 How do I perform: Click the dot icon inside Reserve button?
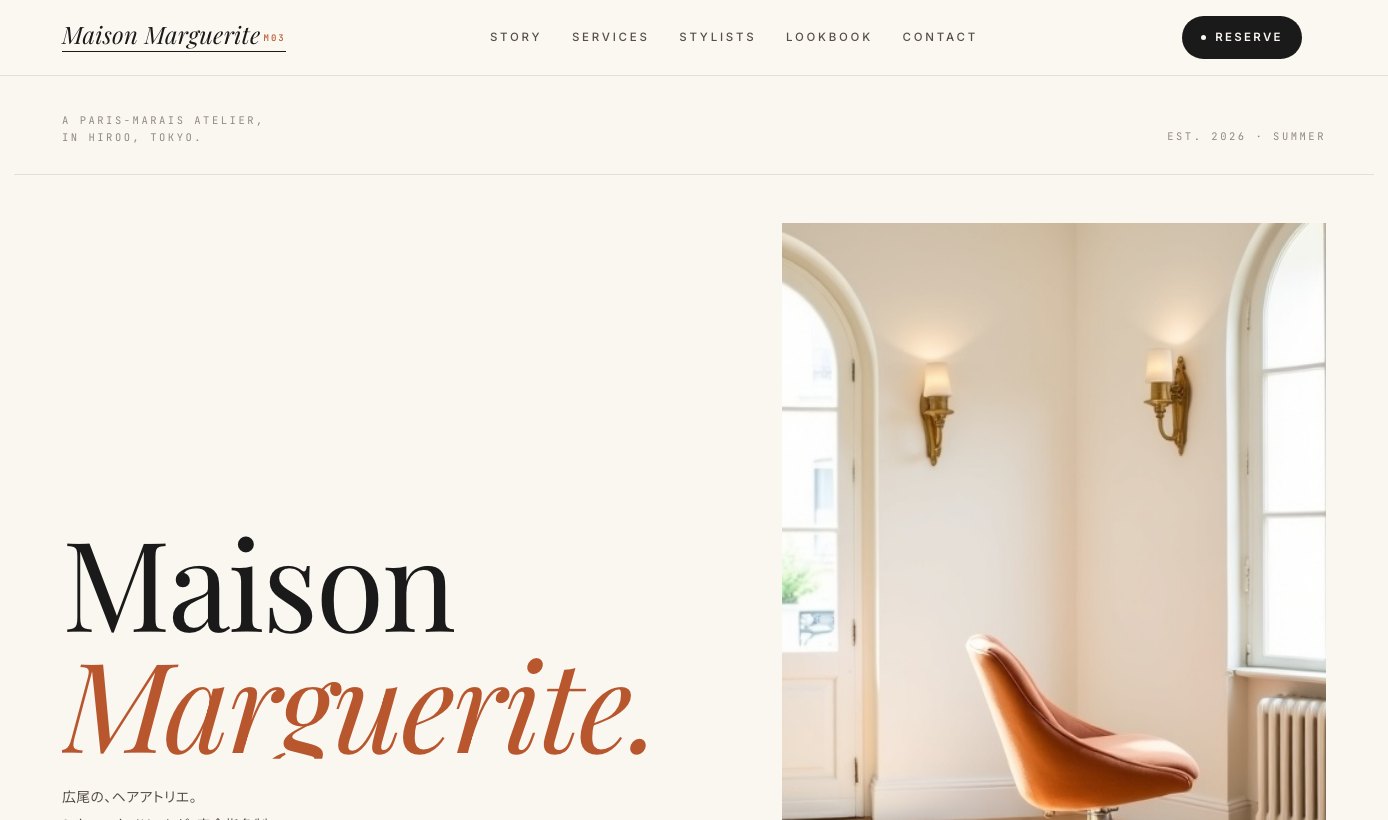(1203, 37)
